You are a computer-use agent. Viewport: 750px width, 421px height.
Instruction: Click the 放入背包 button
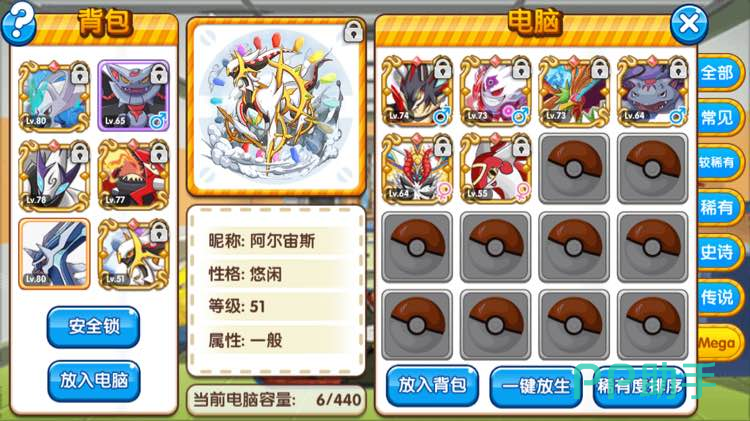(x=432, y=386)
